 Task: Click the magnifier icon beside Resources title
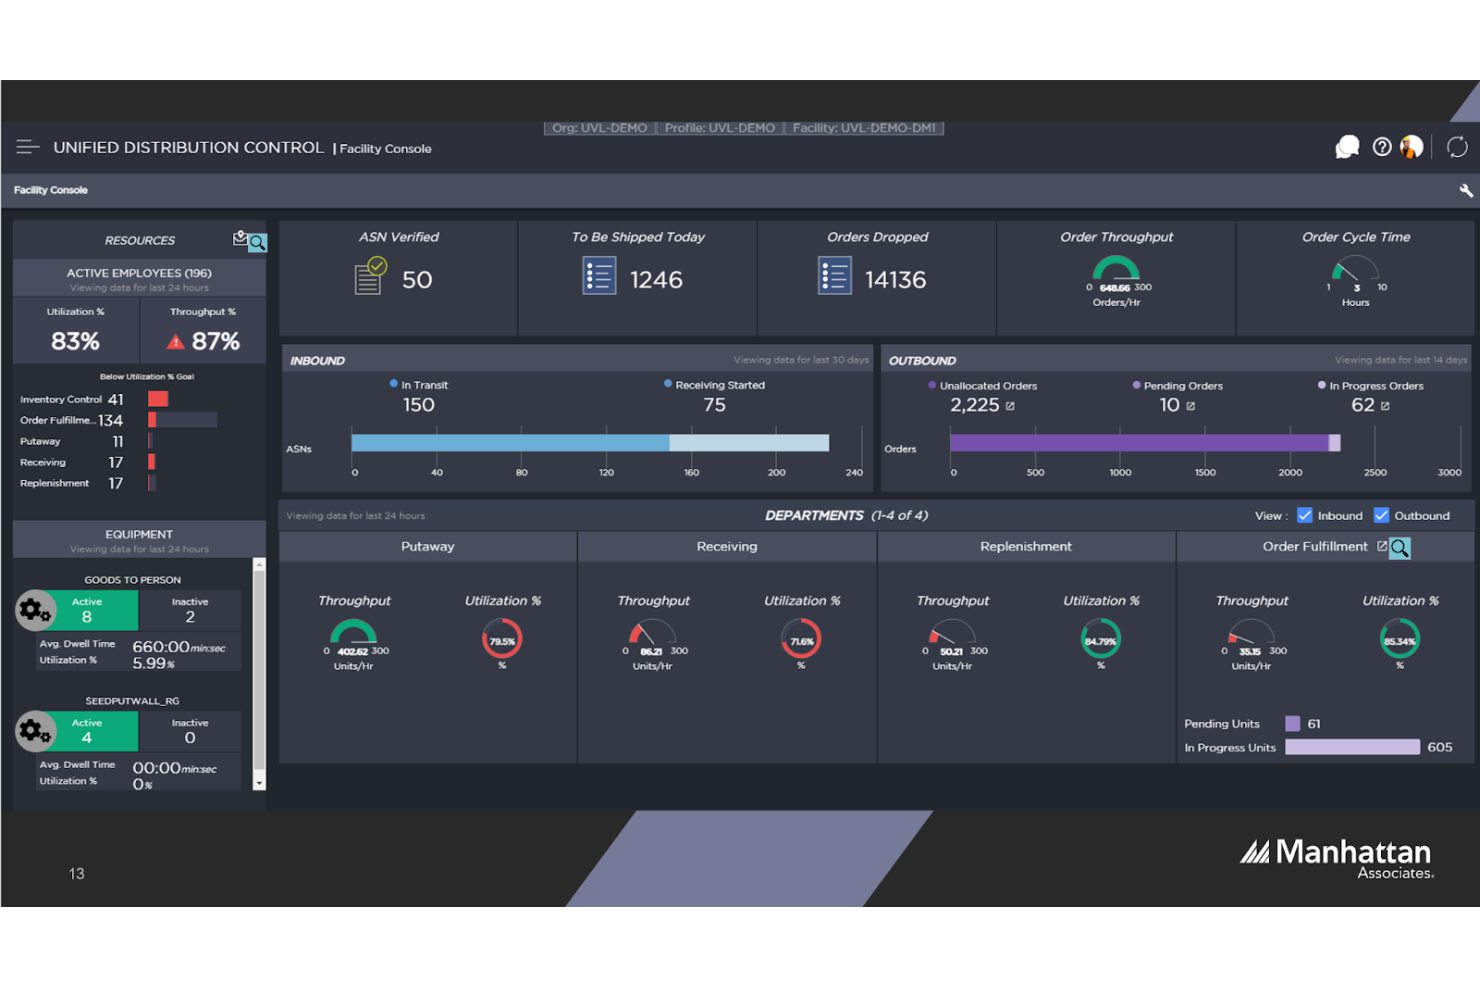click(258, 242)
